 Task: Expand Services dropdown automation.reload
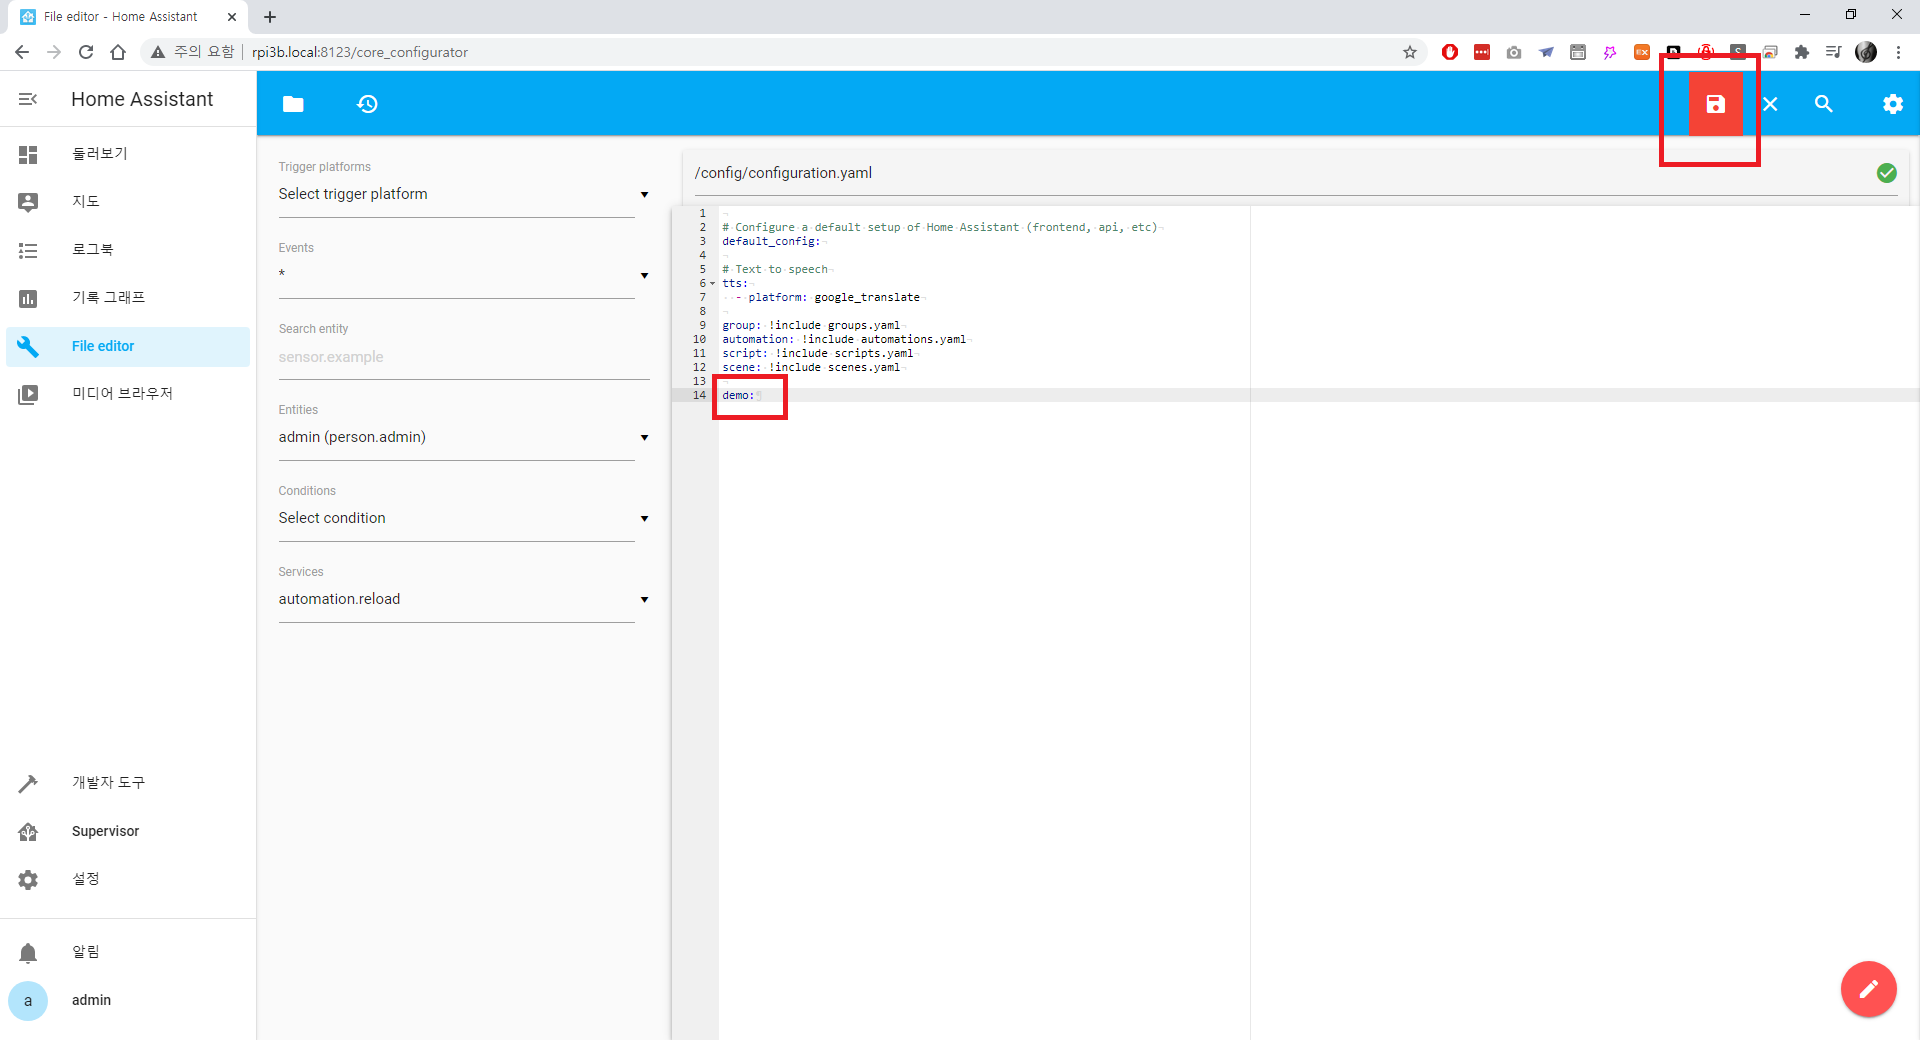(x=464, y=599)
